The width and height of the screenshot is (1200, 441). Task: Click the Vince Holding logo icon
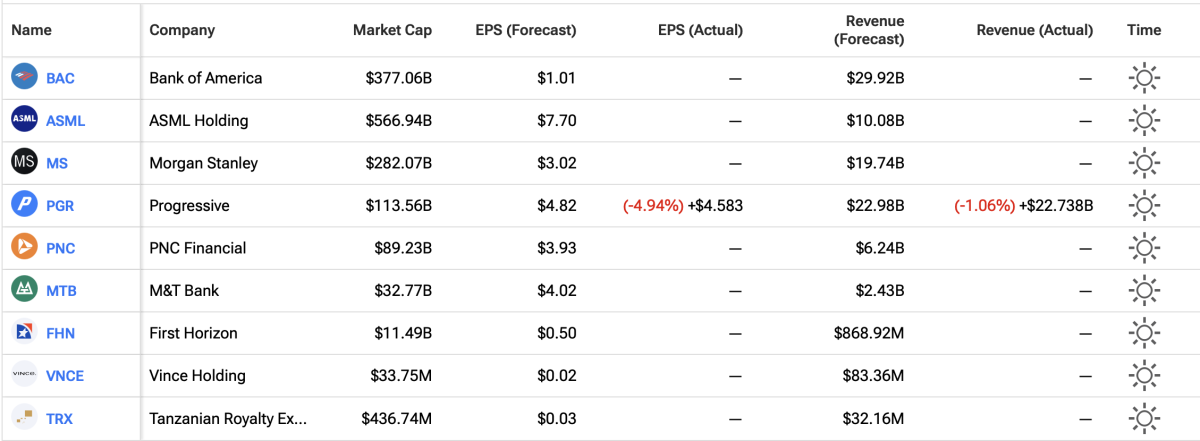coord(24,376)
